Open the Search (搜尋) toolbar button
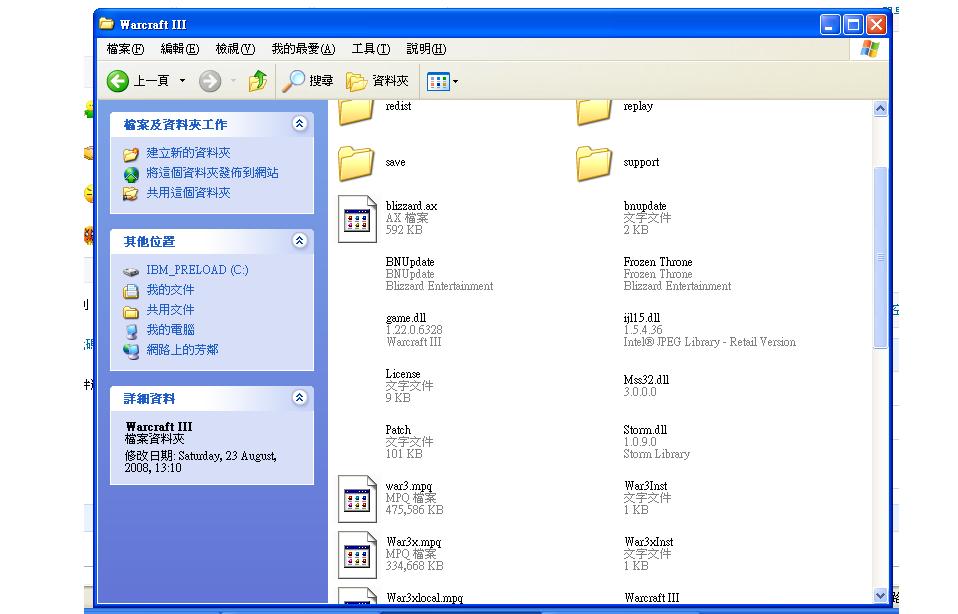This screenshot has height=614, width=958. point(308,81)
